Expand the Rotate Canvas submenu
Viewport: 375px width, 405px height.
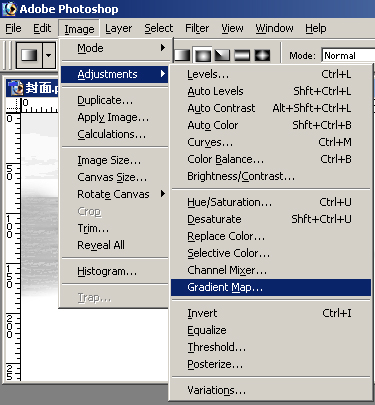tap(115, 194)
